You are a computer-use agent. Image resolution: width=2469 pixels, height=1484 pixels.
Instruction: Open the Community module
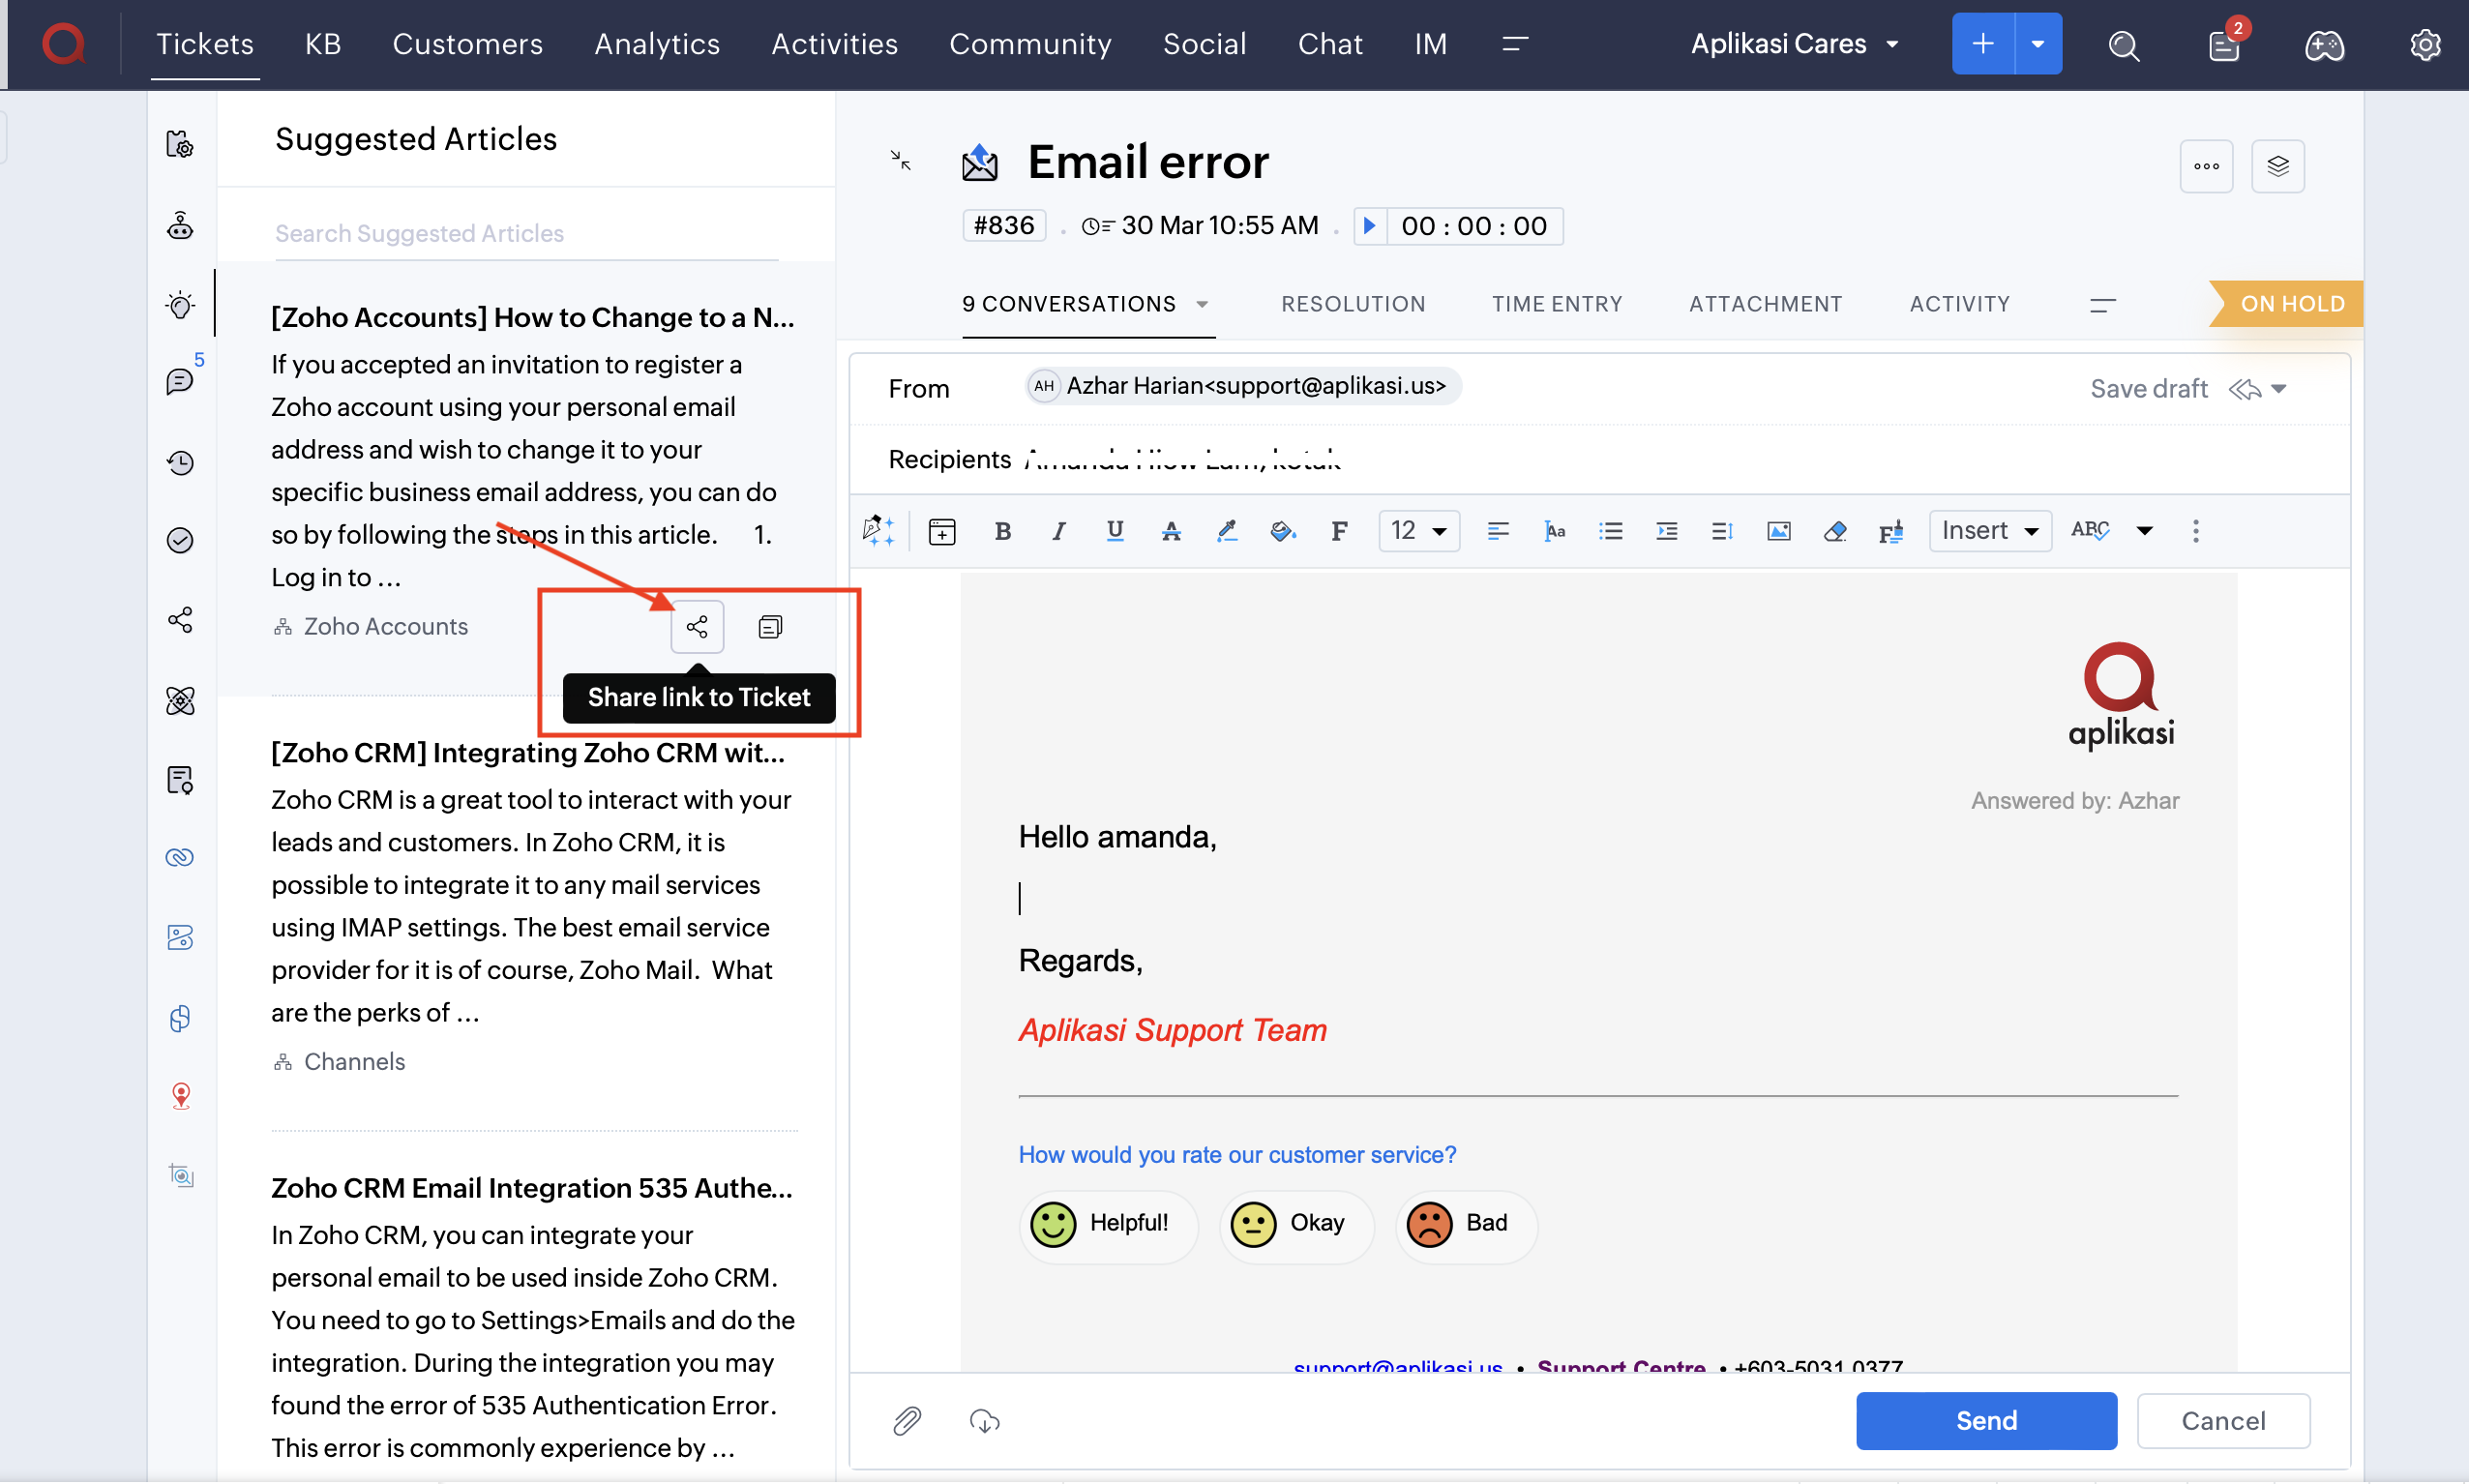pos(1030,44)
